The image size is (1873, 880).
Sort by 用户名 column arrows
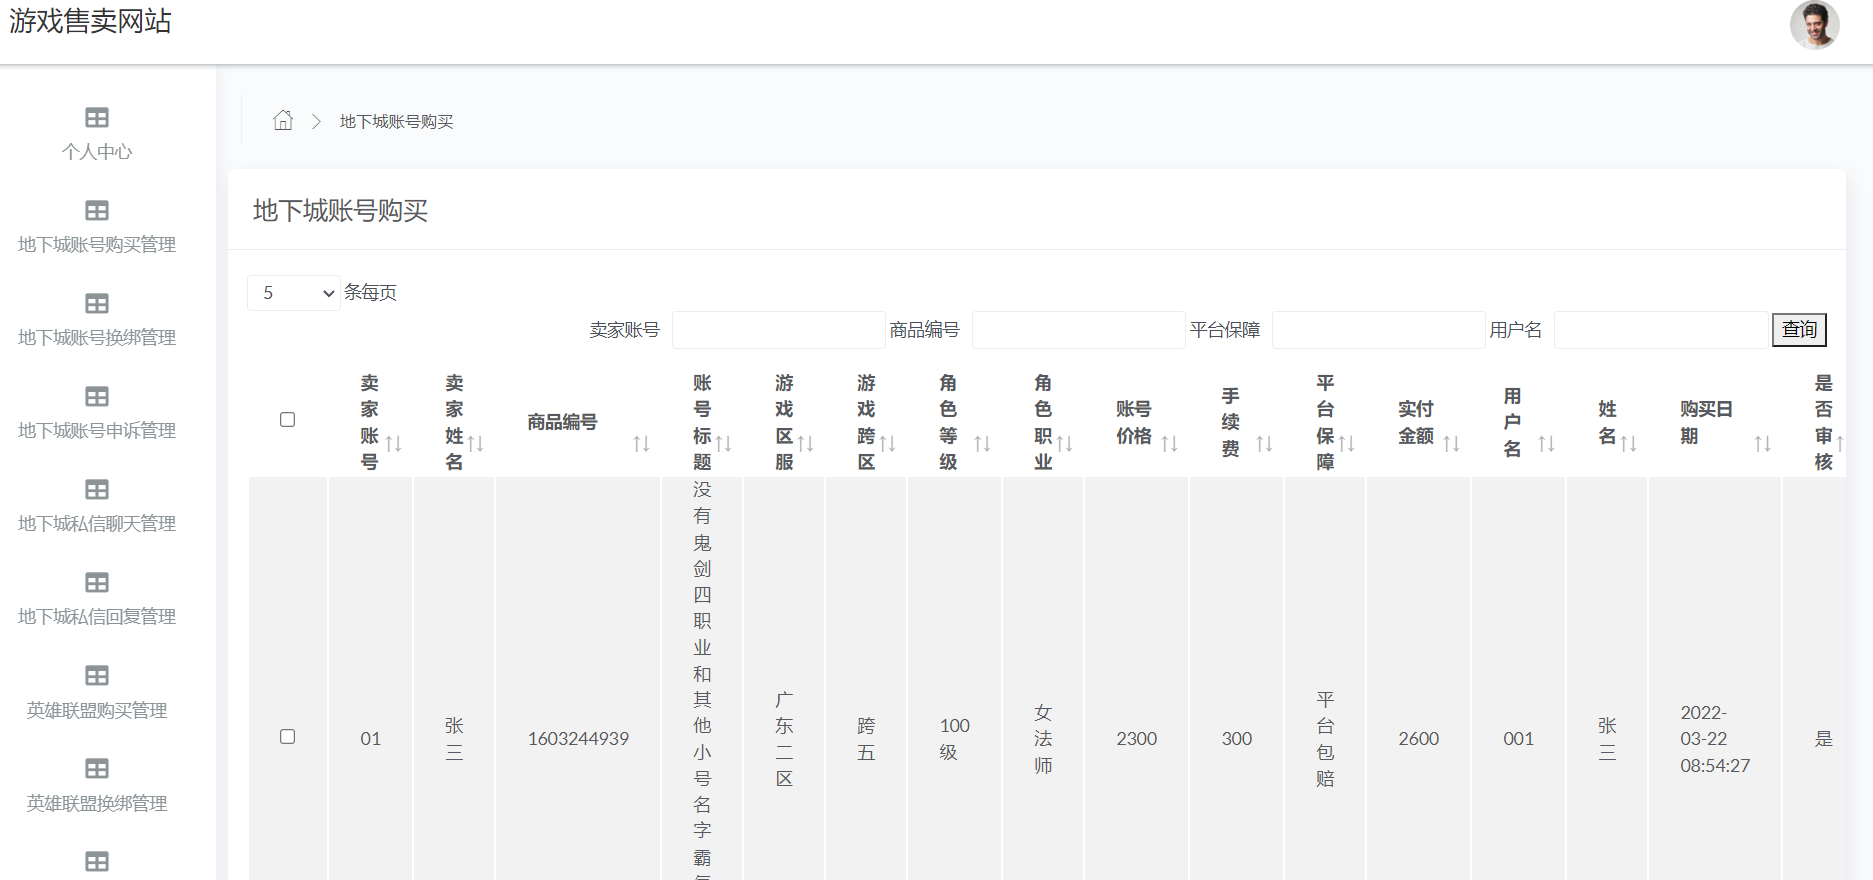[x=1547, y=443]
